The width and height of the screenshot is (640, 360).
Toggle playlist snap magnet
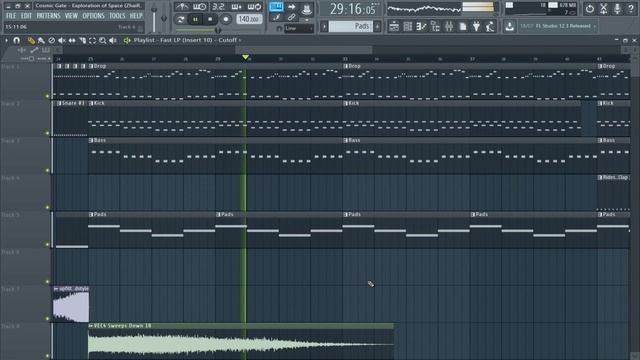[16, 40]
